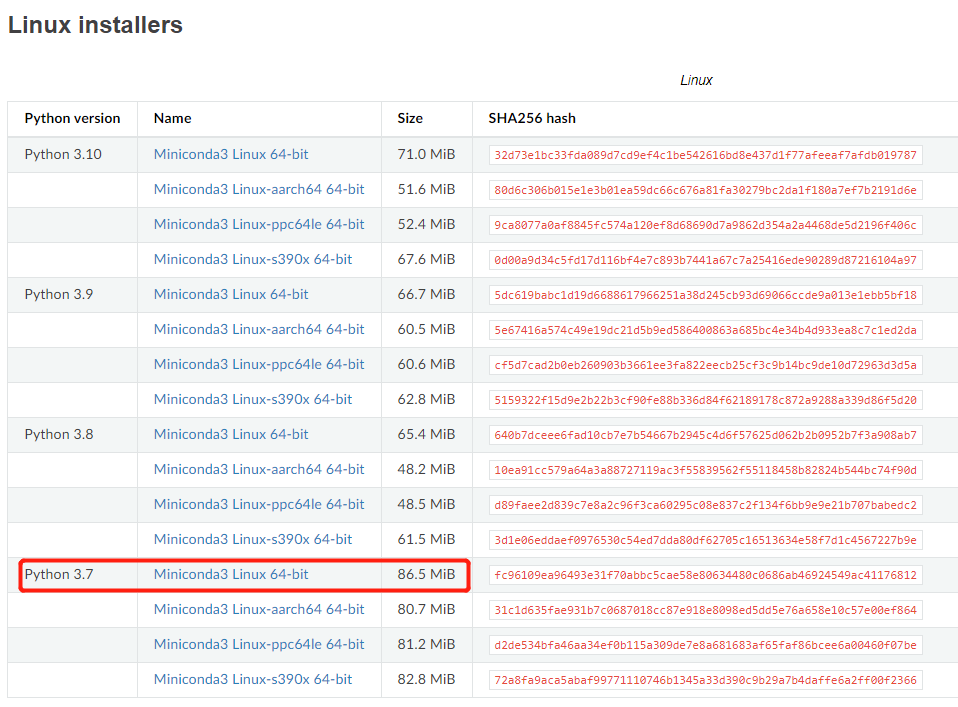The image size is (958, 707).
Task: Click the 52.4 MiB Miniconda3 Linux-ppc64le link
Action: pos(259,225)
